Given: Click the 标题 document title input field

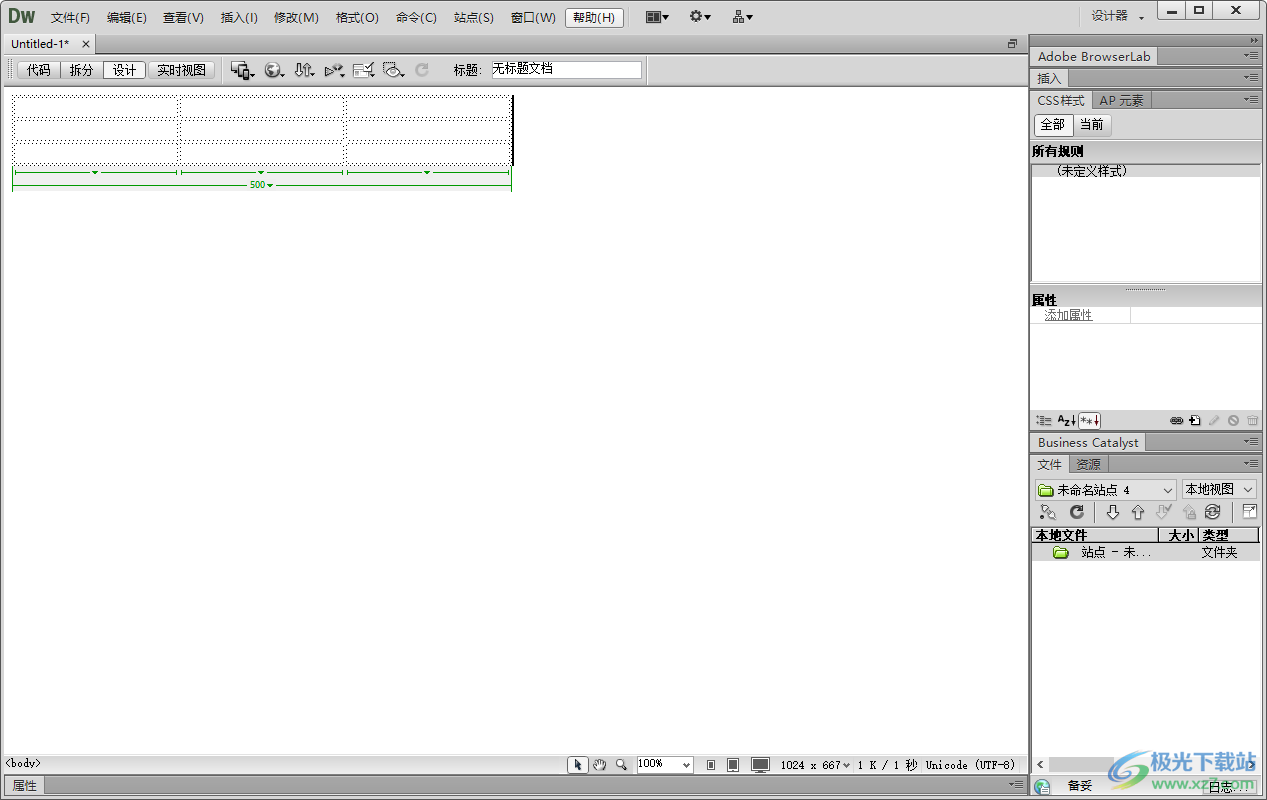Looking at the screenshot, I should 566,70.
